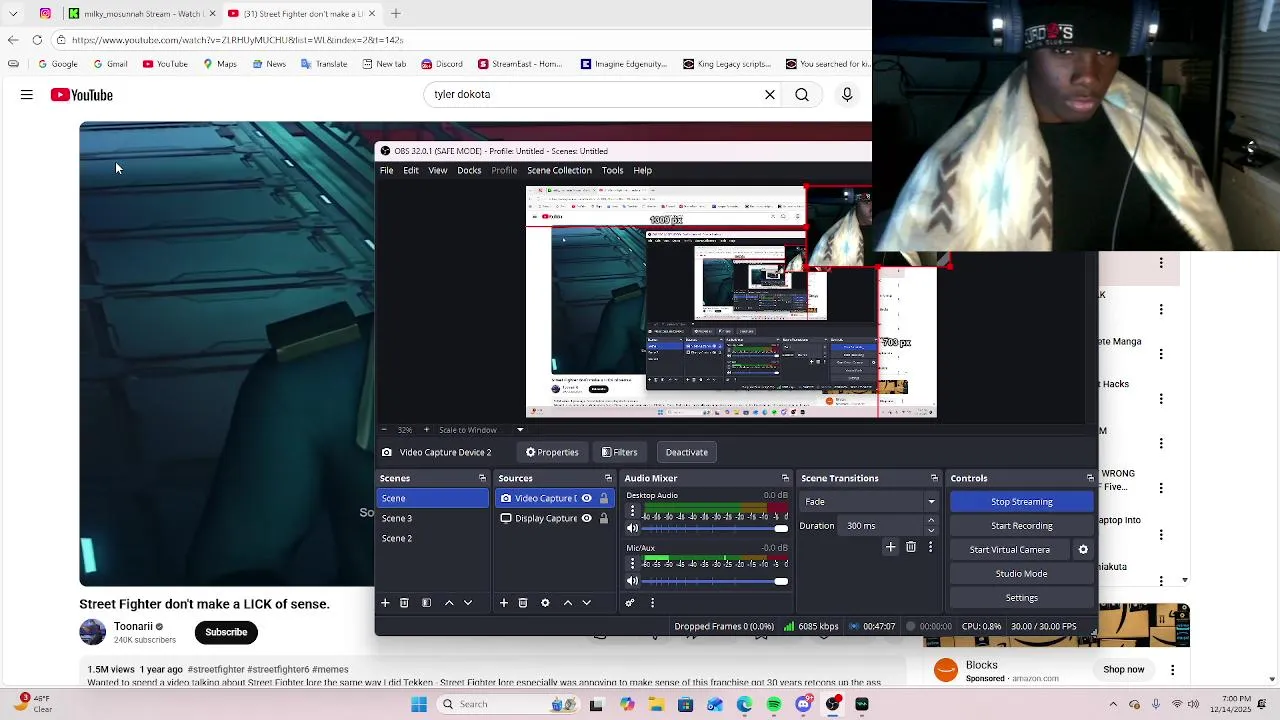Toggle the Studio Mode button

1021,574
